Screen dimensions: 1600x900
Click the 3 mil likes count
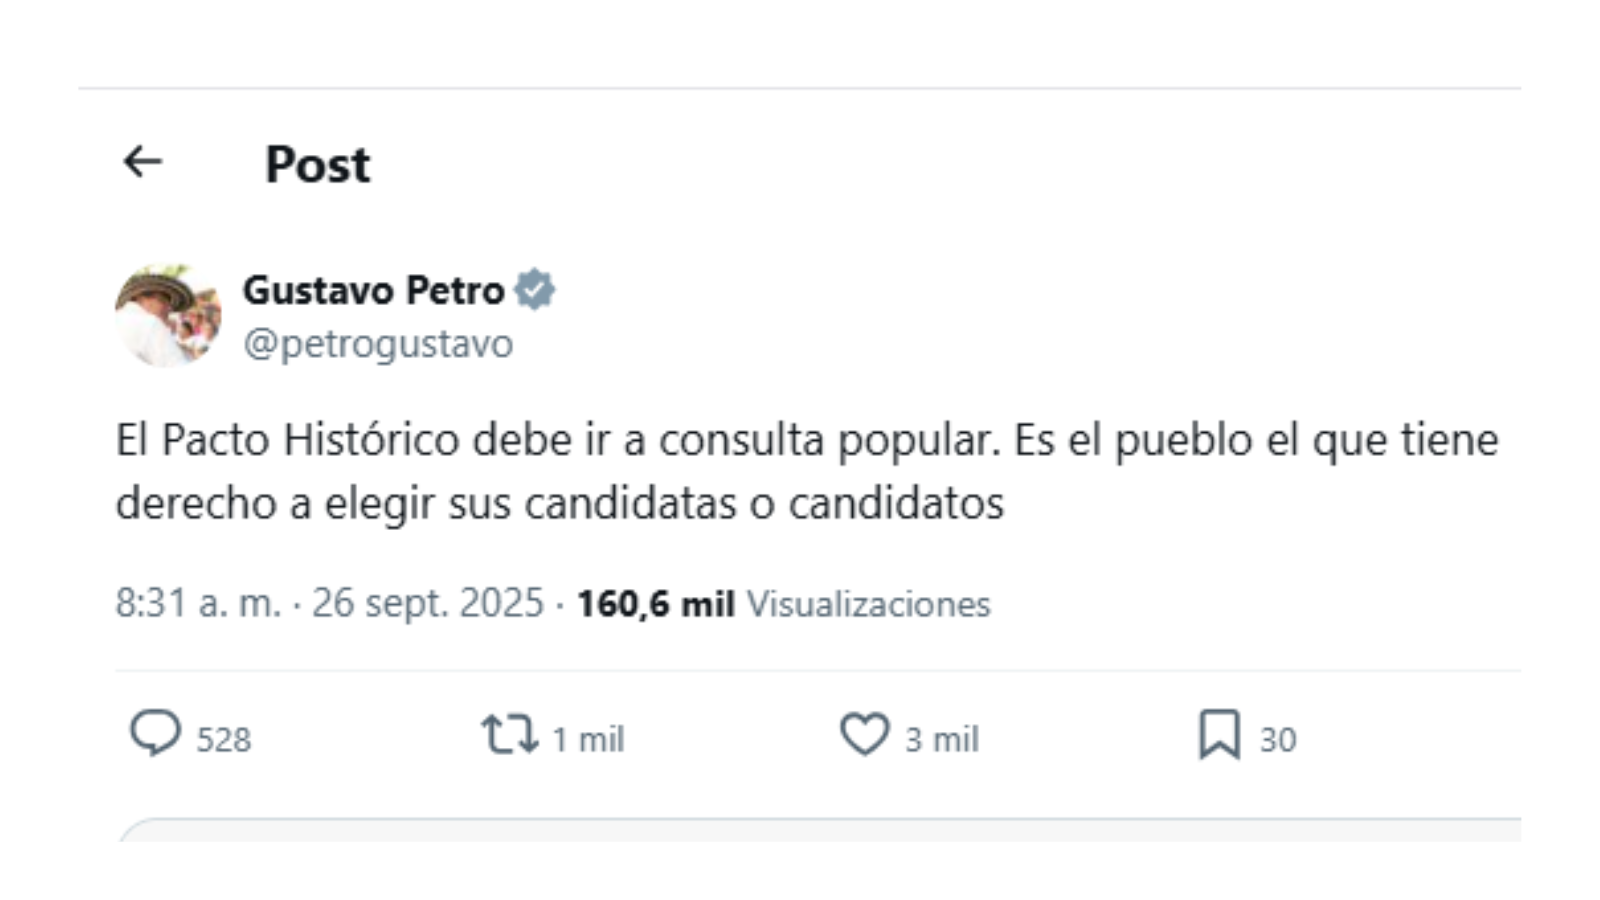tap(942, 740)
